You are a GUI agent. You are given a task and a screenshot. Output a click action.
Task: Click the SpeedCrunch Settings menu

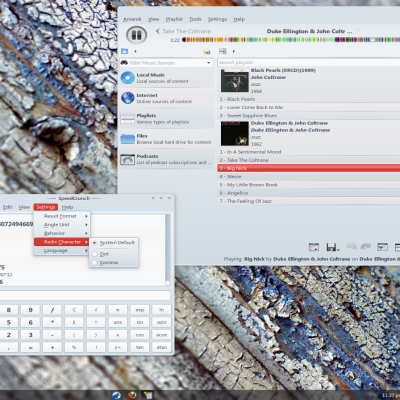(46, 207)
